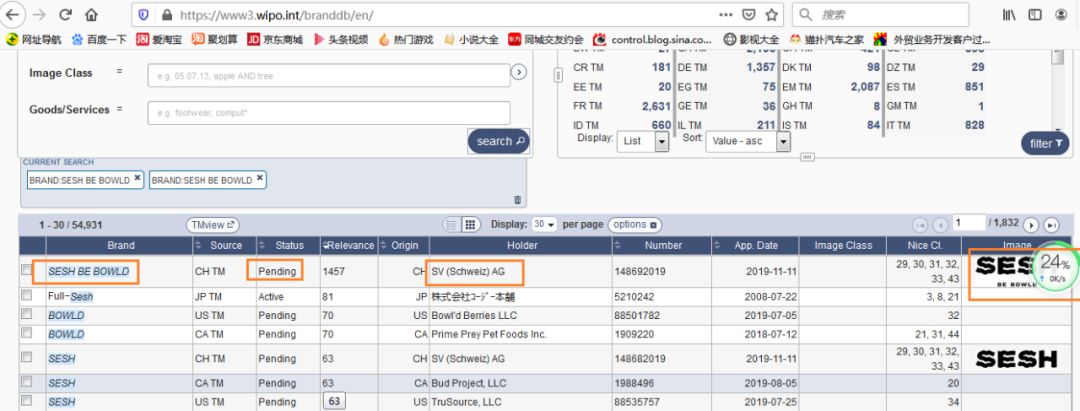Click the filter panel collapse handle
Viewport: 1080px width, 411px height.
[559, 76]
